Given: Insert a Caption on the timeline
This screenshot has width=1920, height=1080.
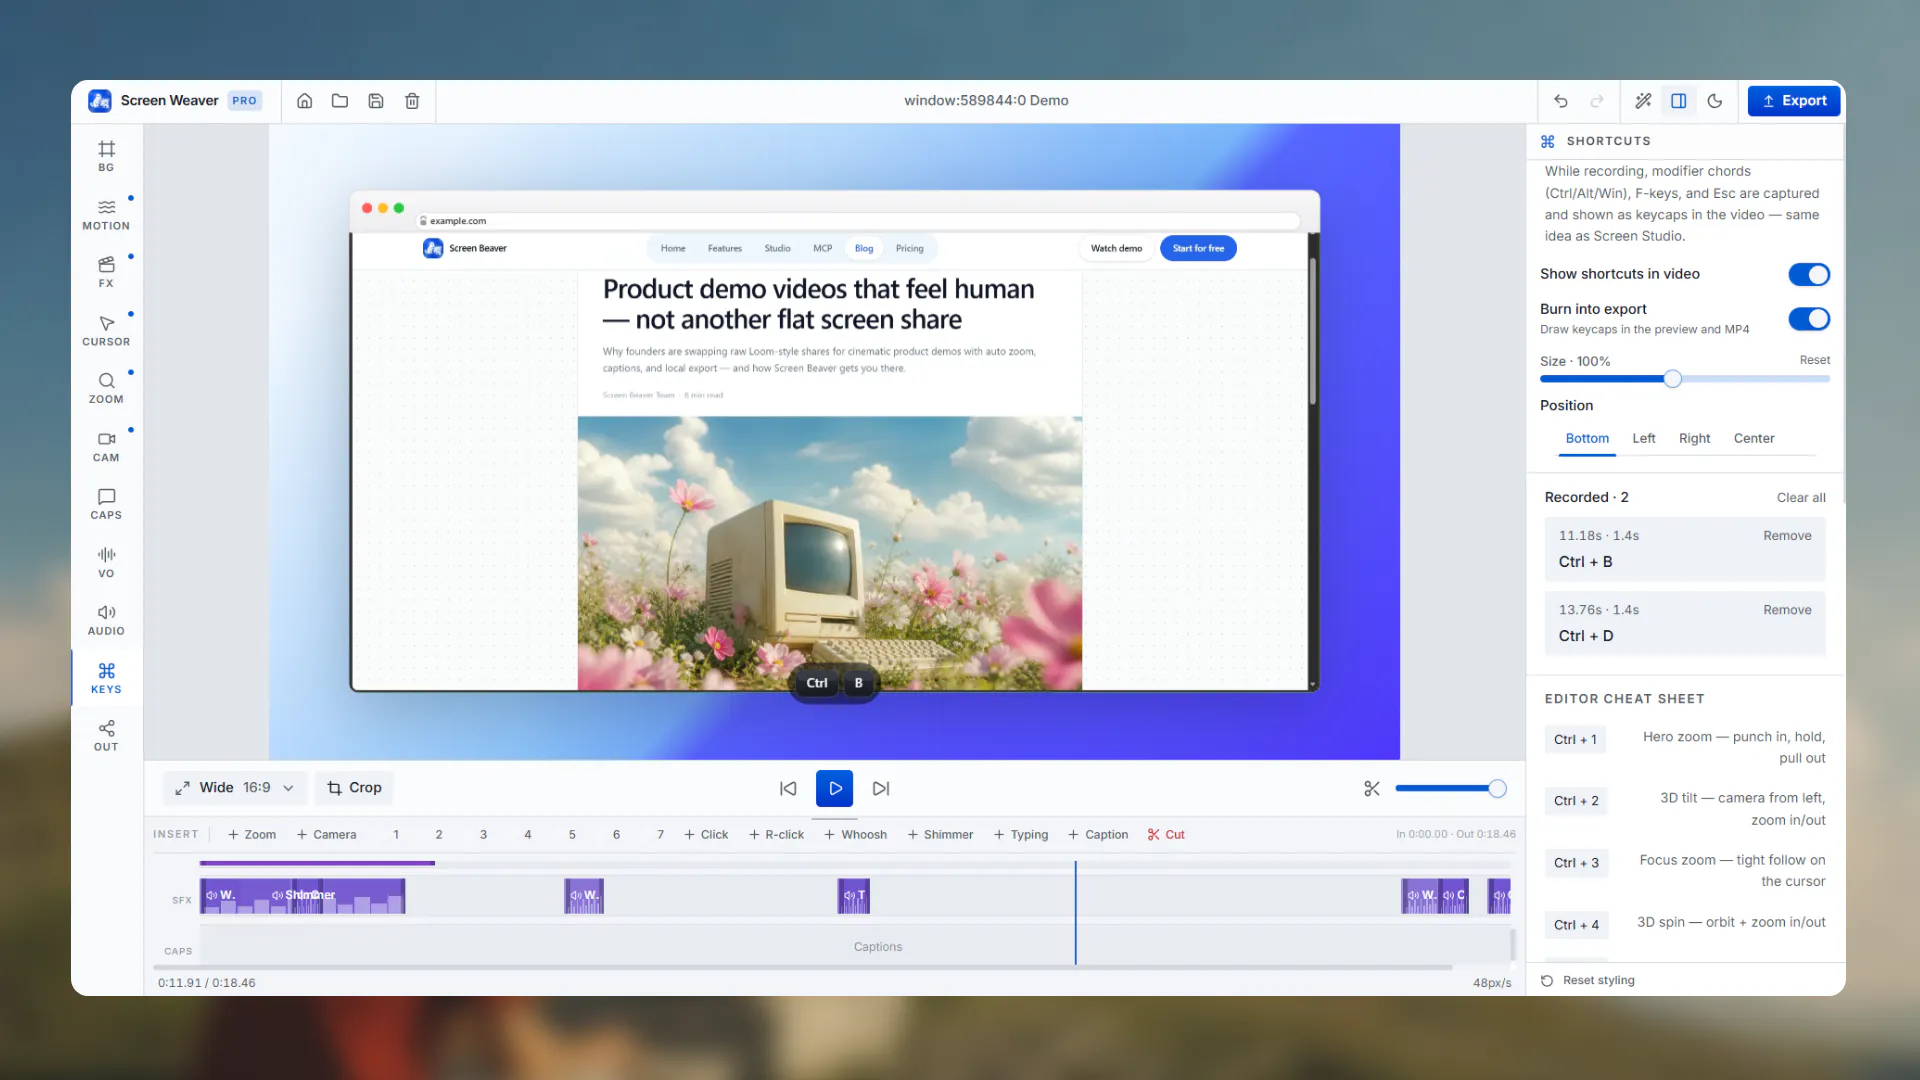Looking at the screenshot, I should [x=1098, y=835].
